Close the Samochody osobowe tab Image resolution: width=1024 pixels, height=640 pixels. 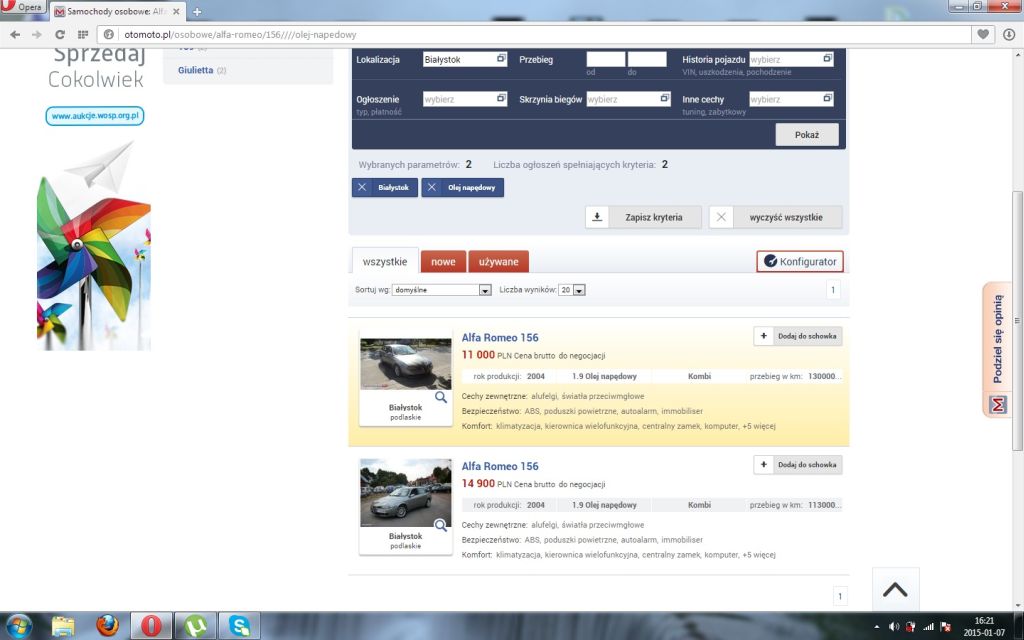pyautogui.click(x=176, y=12)
